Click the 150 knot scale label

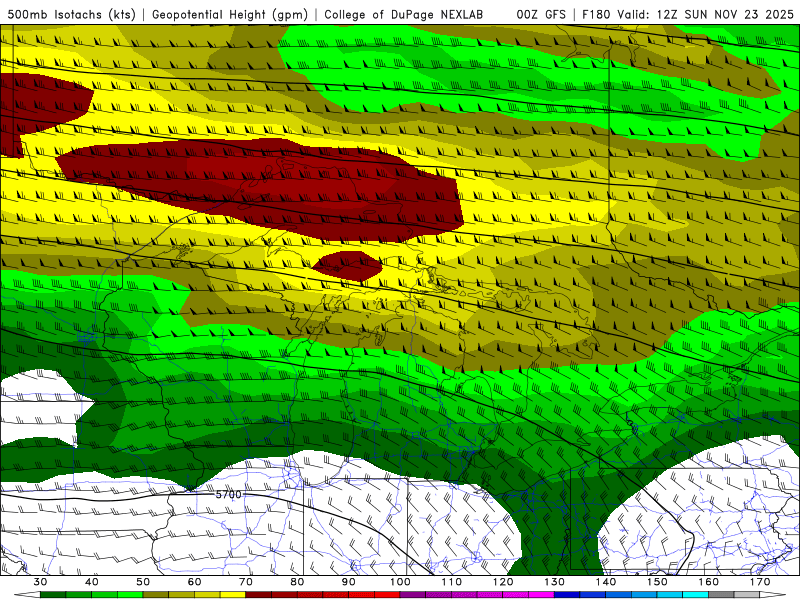click(657, 582)
